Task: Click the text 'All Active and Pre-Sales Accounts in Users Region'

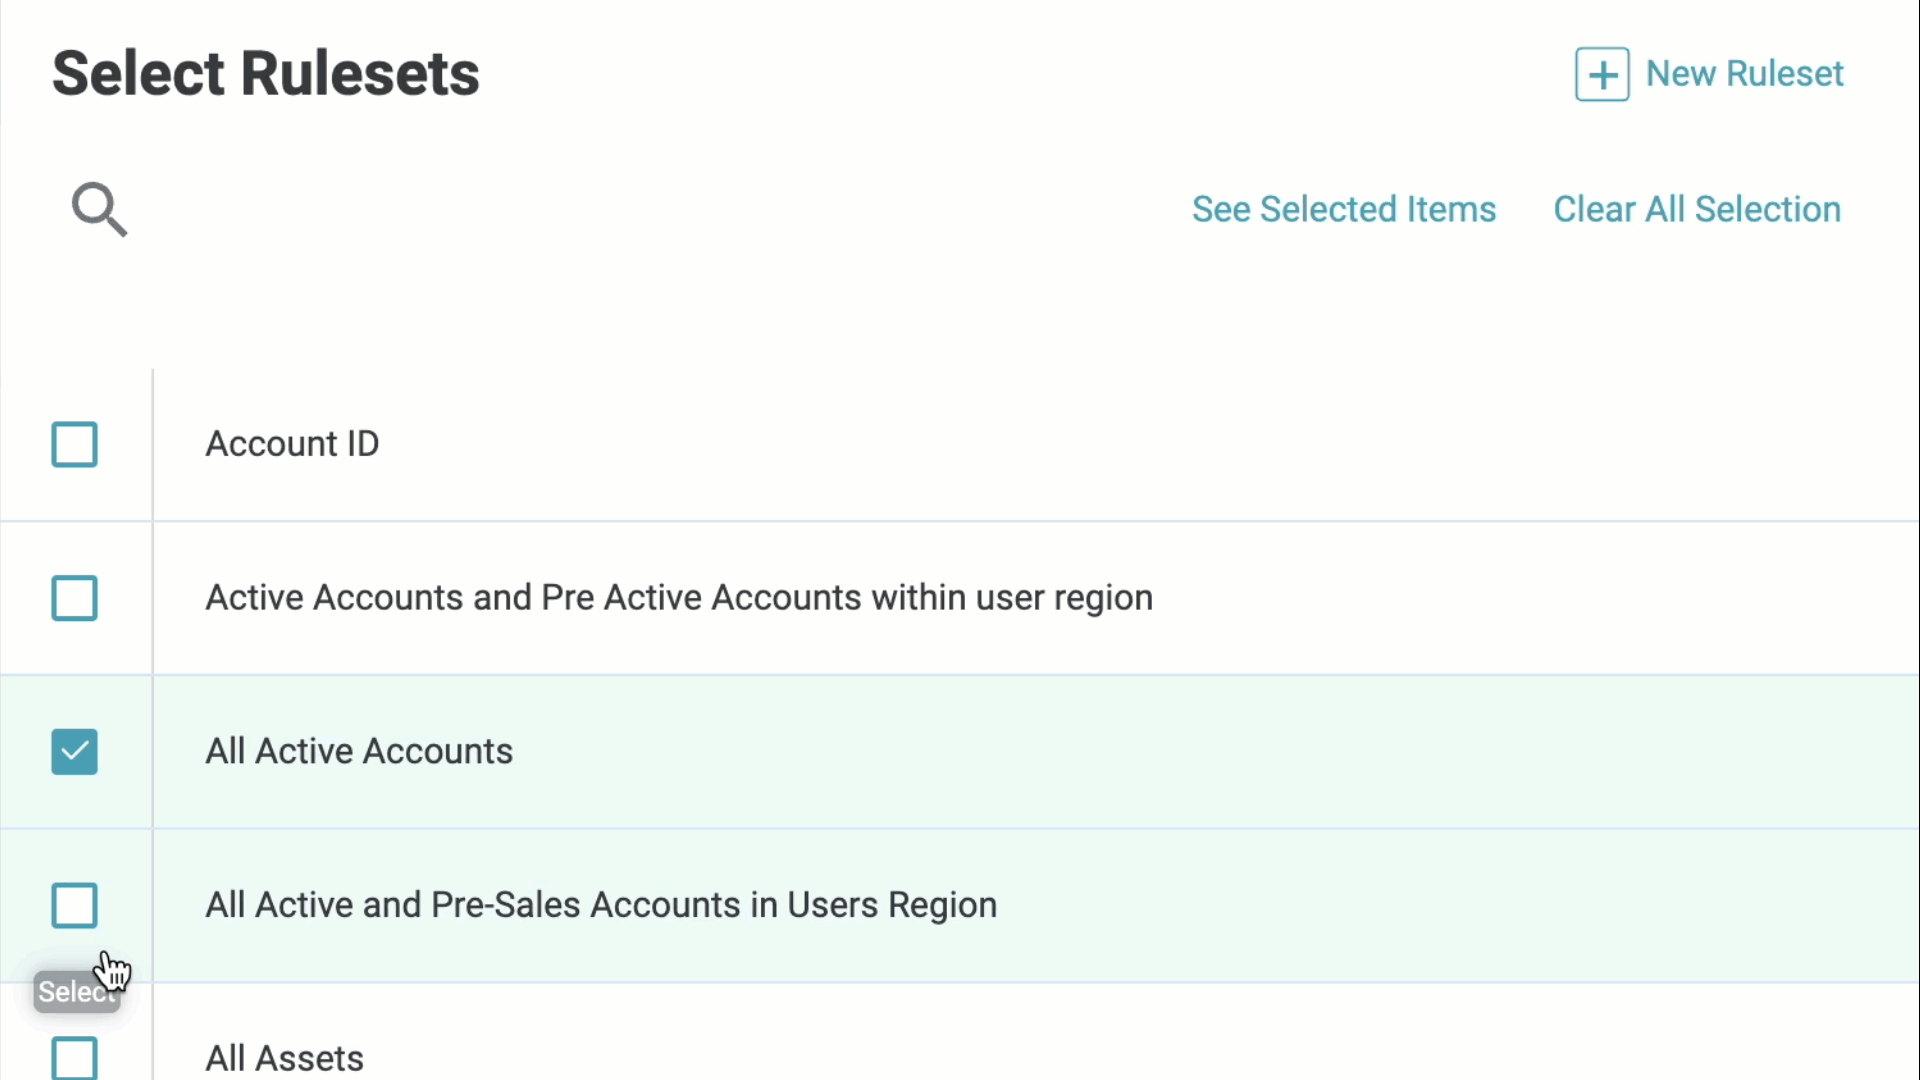Action: click(601, 905)
